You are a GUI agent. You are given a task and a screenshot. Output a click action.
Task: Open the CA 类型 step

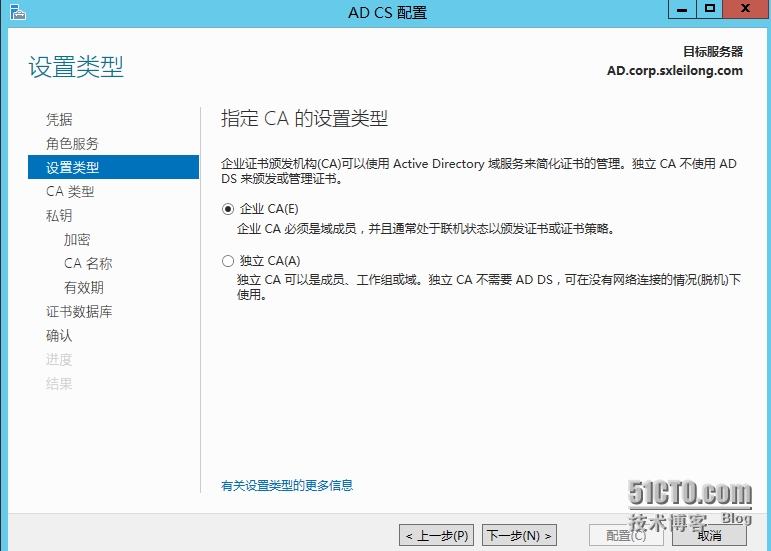pos(70,191)
